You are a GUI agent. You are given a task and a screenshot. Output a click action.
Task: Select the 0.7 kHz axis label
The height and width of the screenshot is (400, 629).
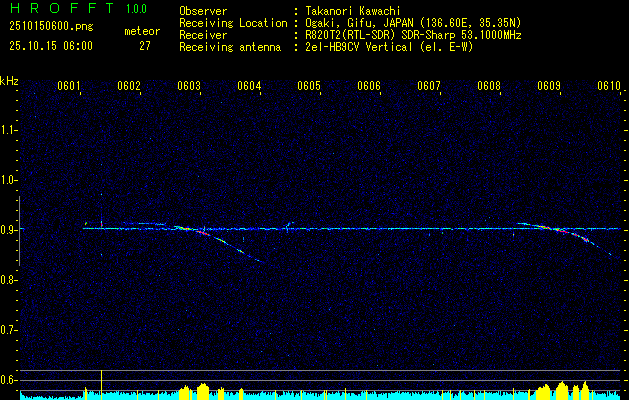coord(9,329)
